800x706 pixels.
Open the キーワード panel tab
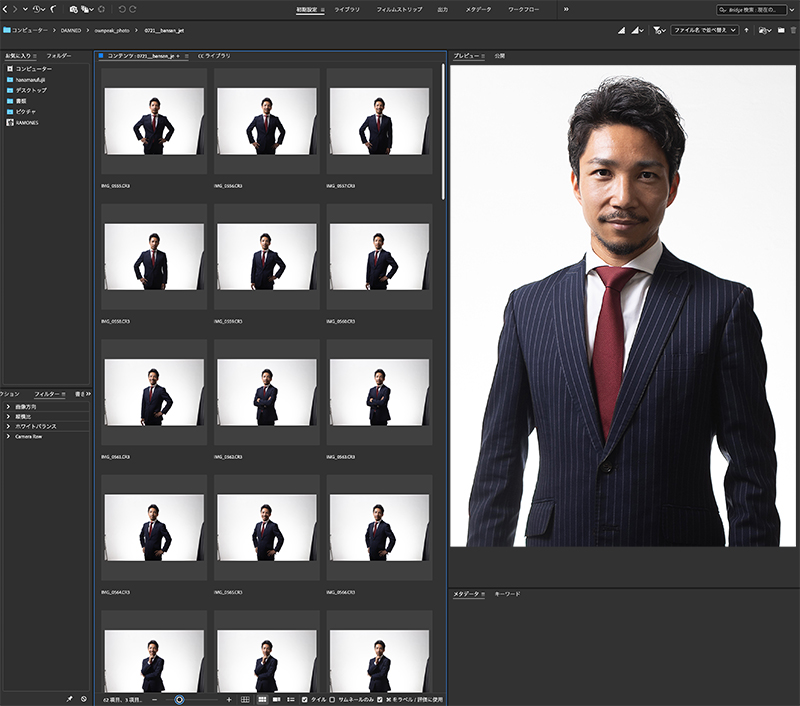[x=508, y=594]
